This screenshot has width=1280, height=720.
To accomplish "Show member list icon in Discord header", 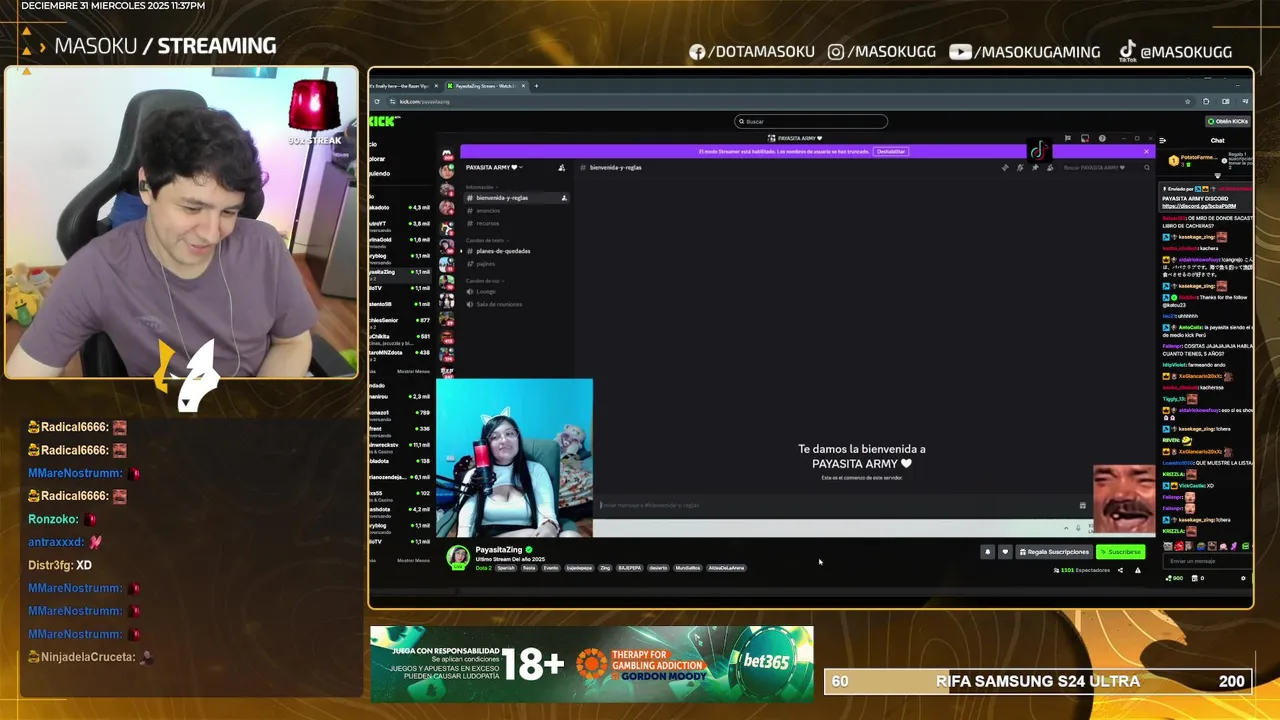I will click(x=1050, y=167).
